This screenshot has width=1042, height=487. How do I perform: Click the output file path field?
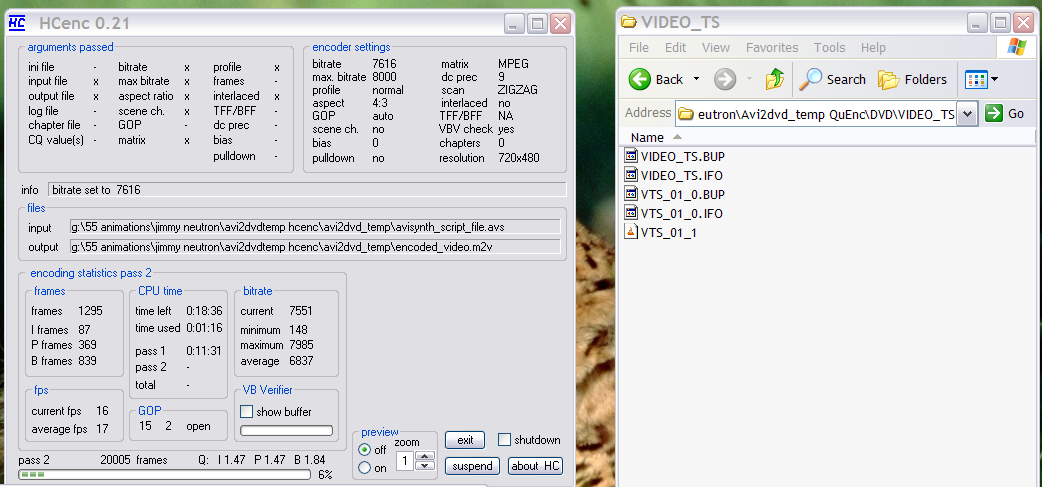(315, 247)
